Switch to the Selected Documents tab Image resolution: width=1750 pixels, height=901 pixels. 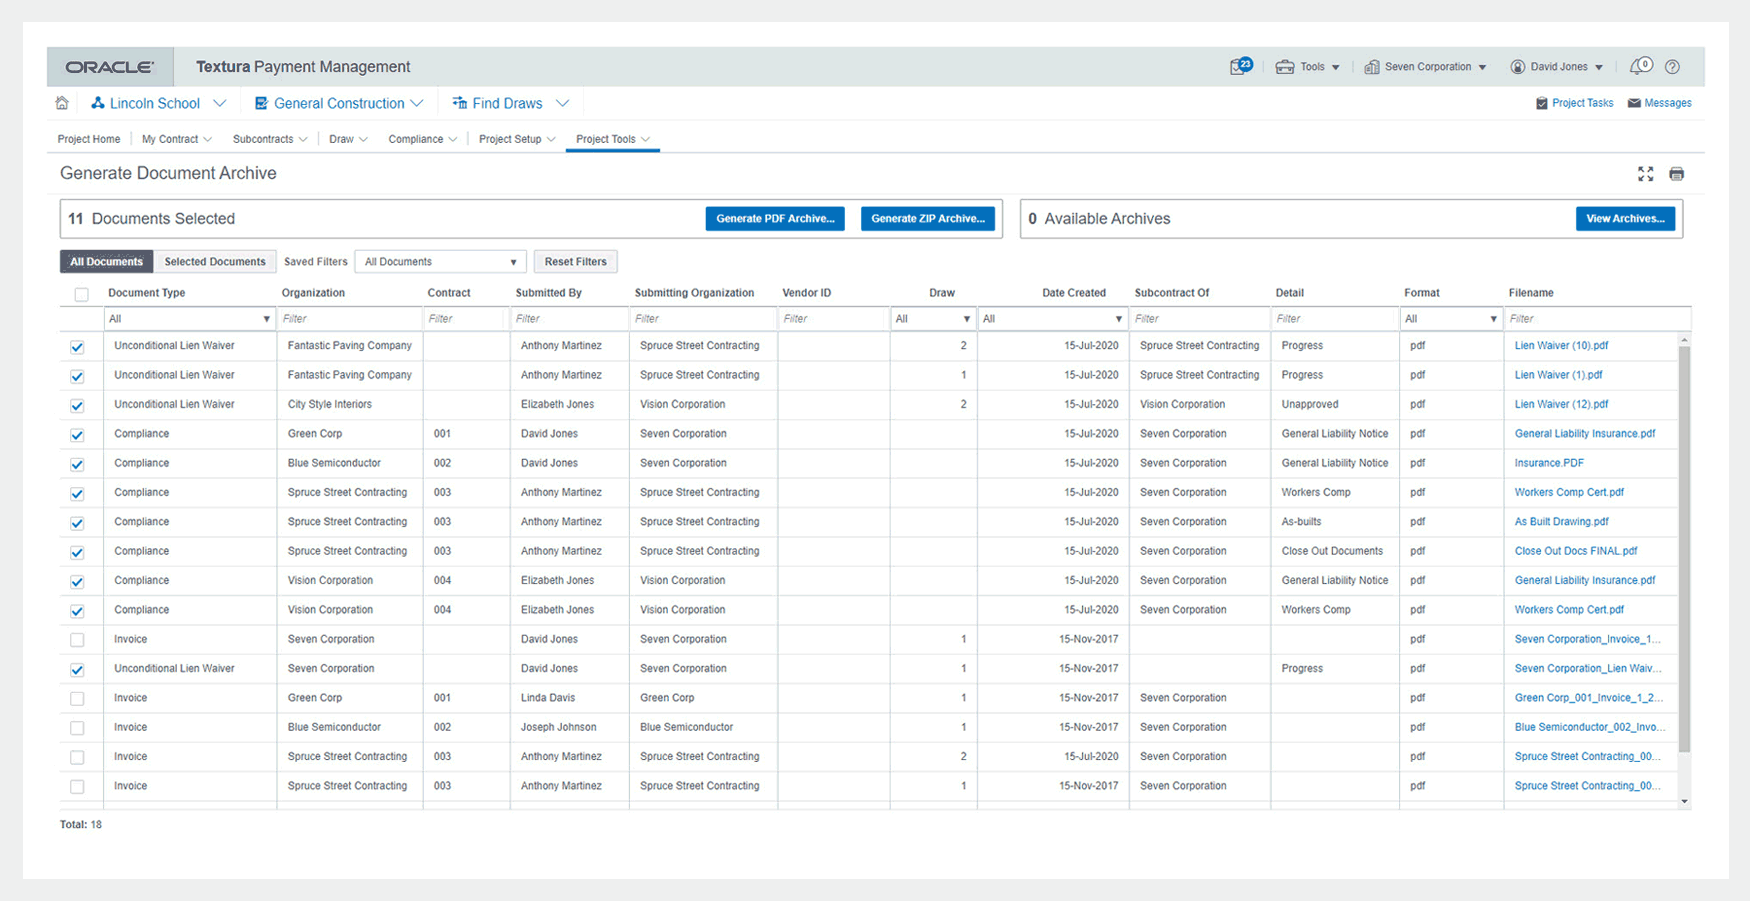click(215, 262)
